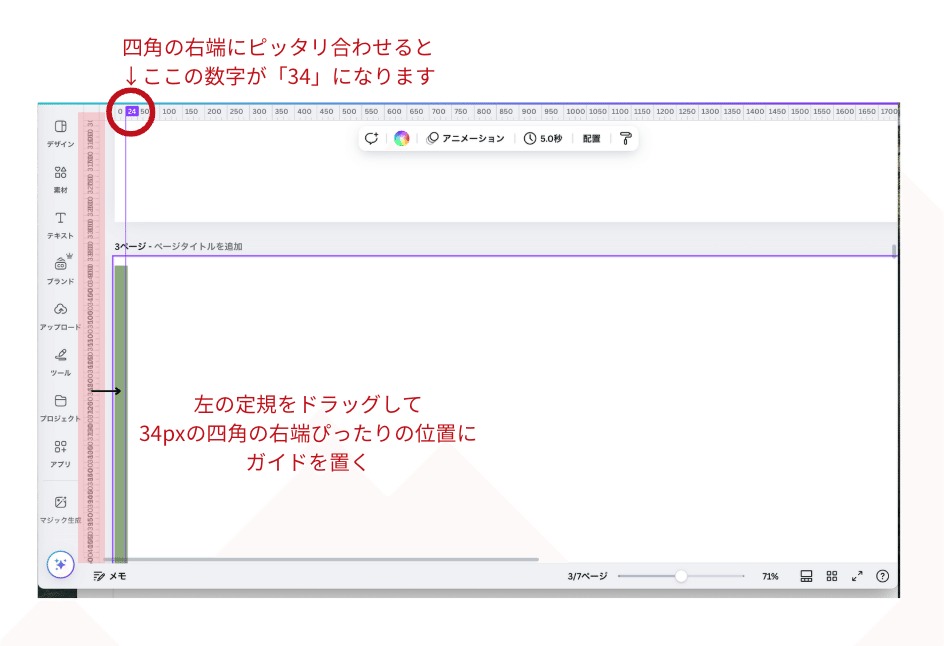Open the 素材 (Elements) sidebar panel
944x646 pixels.
[60, 179]
